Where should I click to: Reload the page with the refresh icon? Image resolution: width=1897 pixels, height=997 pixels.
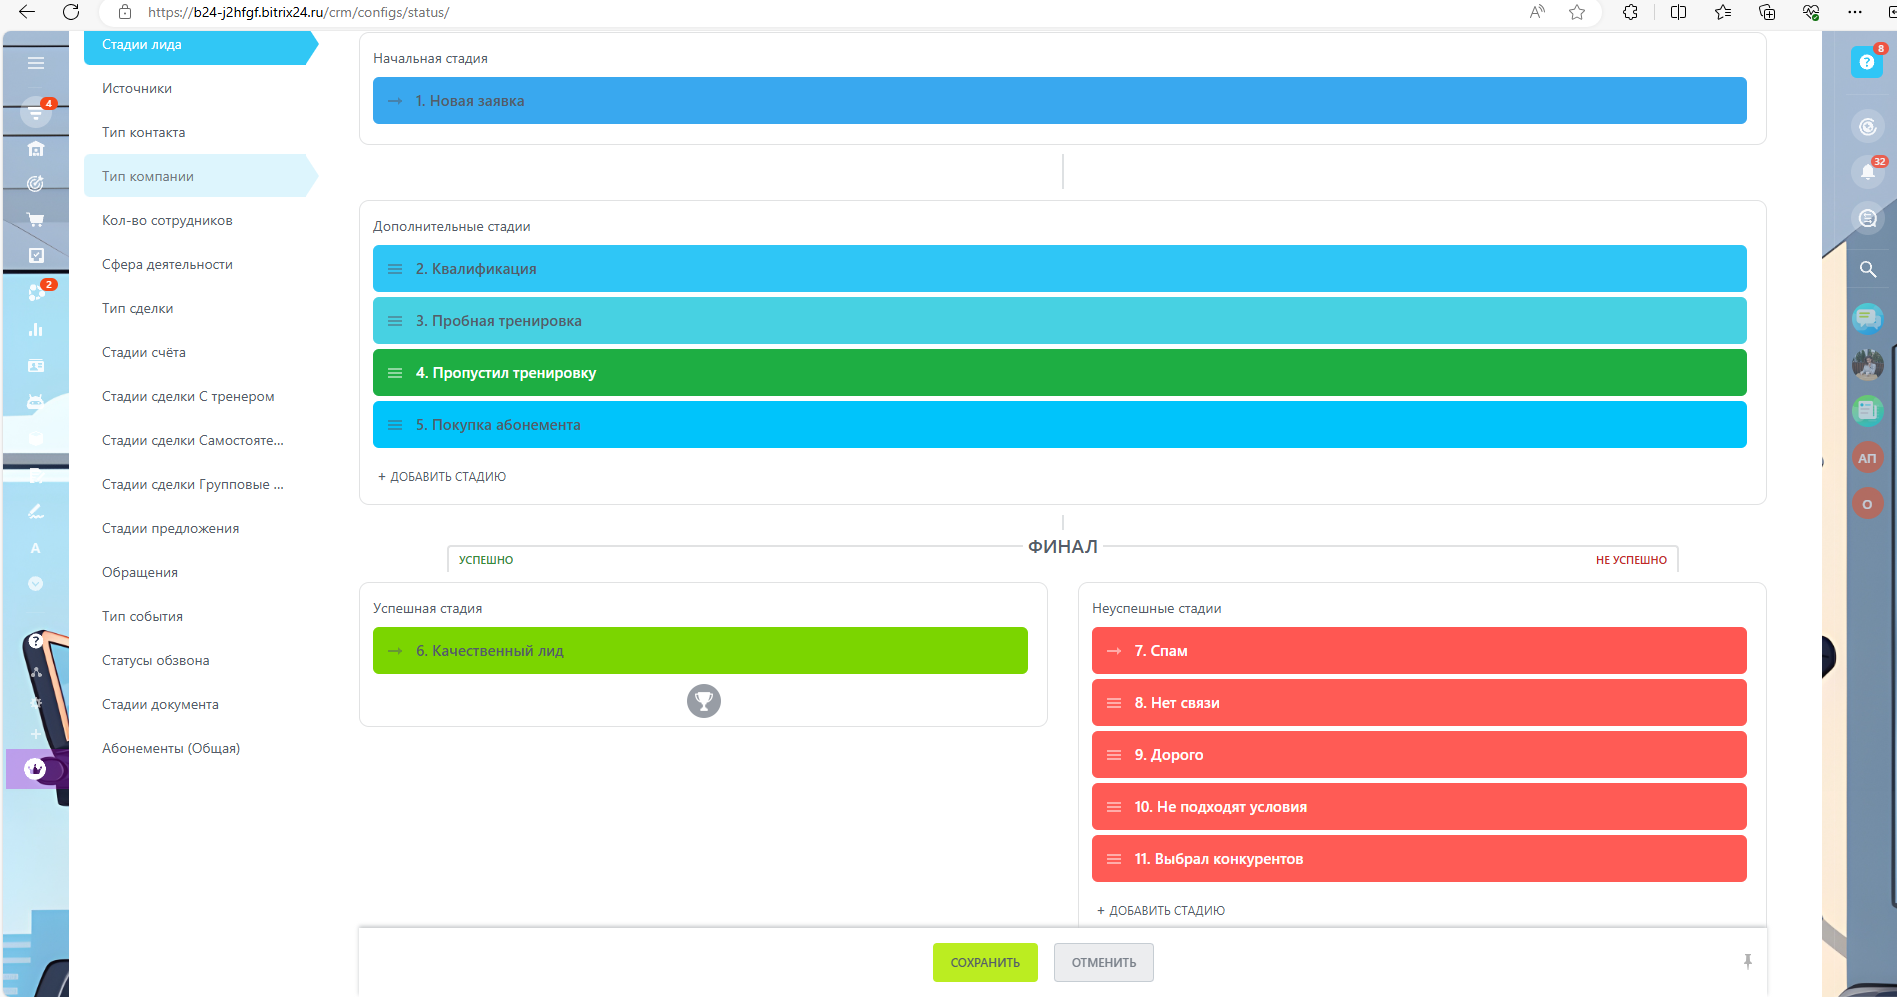click(71, 12)
